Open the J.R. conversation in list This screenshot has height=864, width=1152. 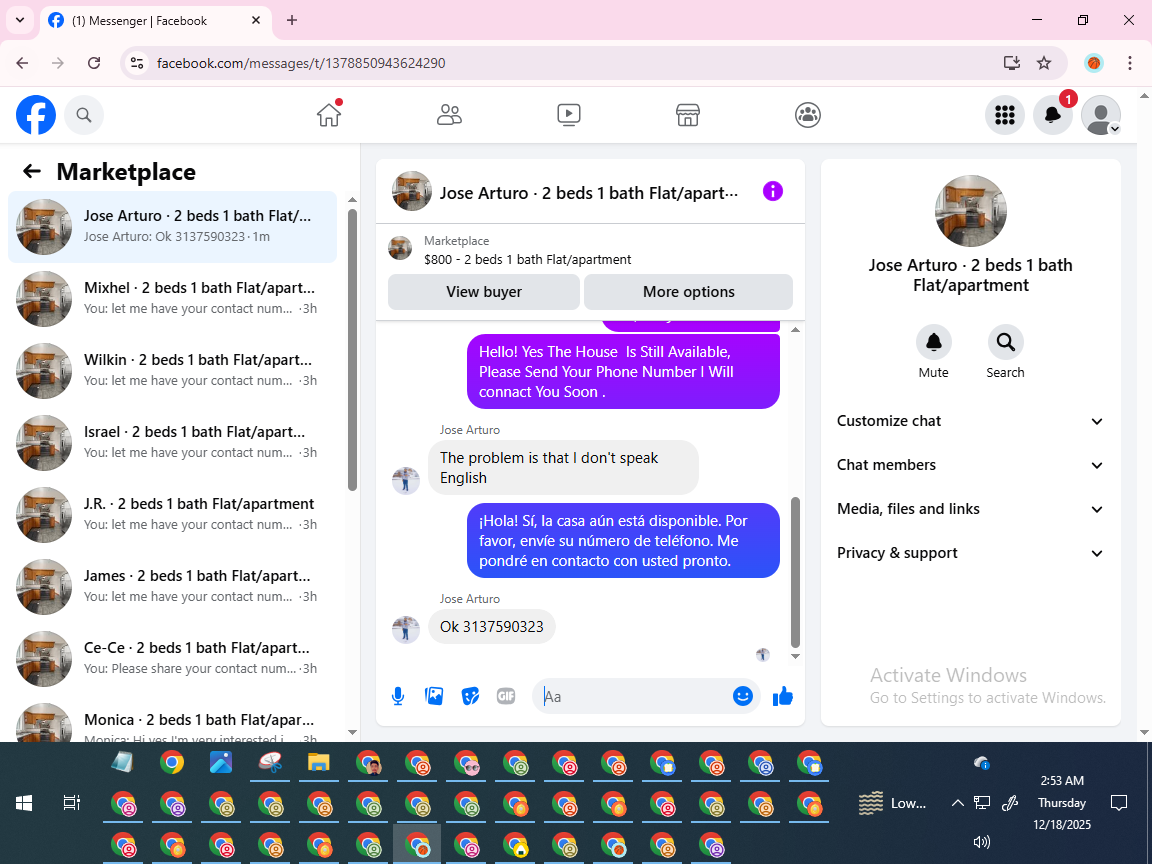pyautogui.click(x=173, y=514)
